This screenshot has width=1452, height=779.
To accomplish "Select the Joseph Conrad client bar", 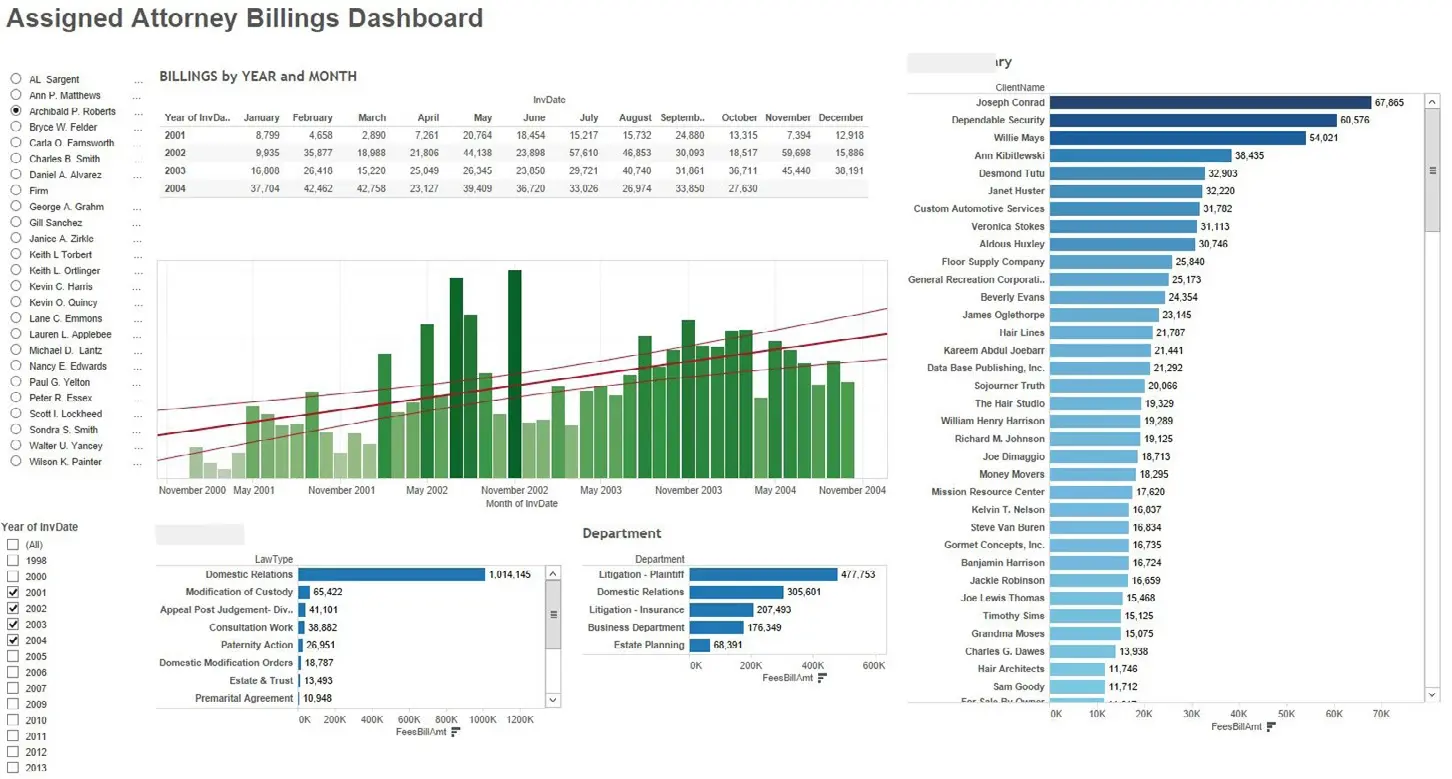I will point(1210,103).
